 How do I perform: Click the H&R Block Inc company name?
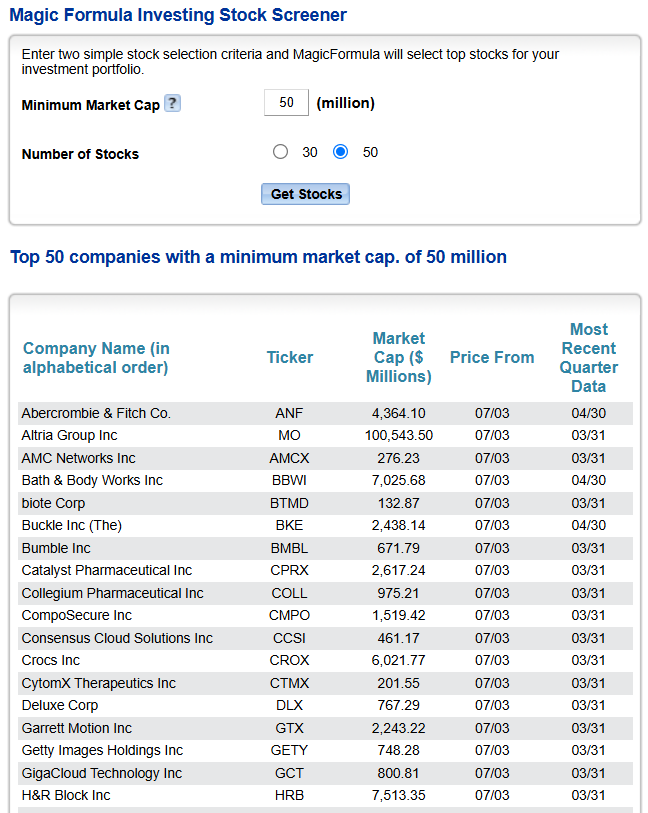[x=66, y=795]
